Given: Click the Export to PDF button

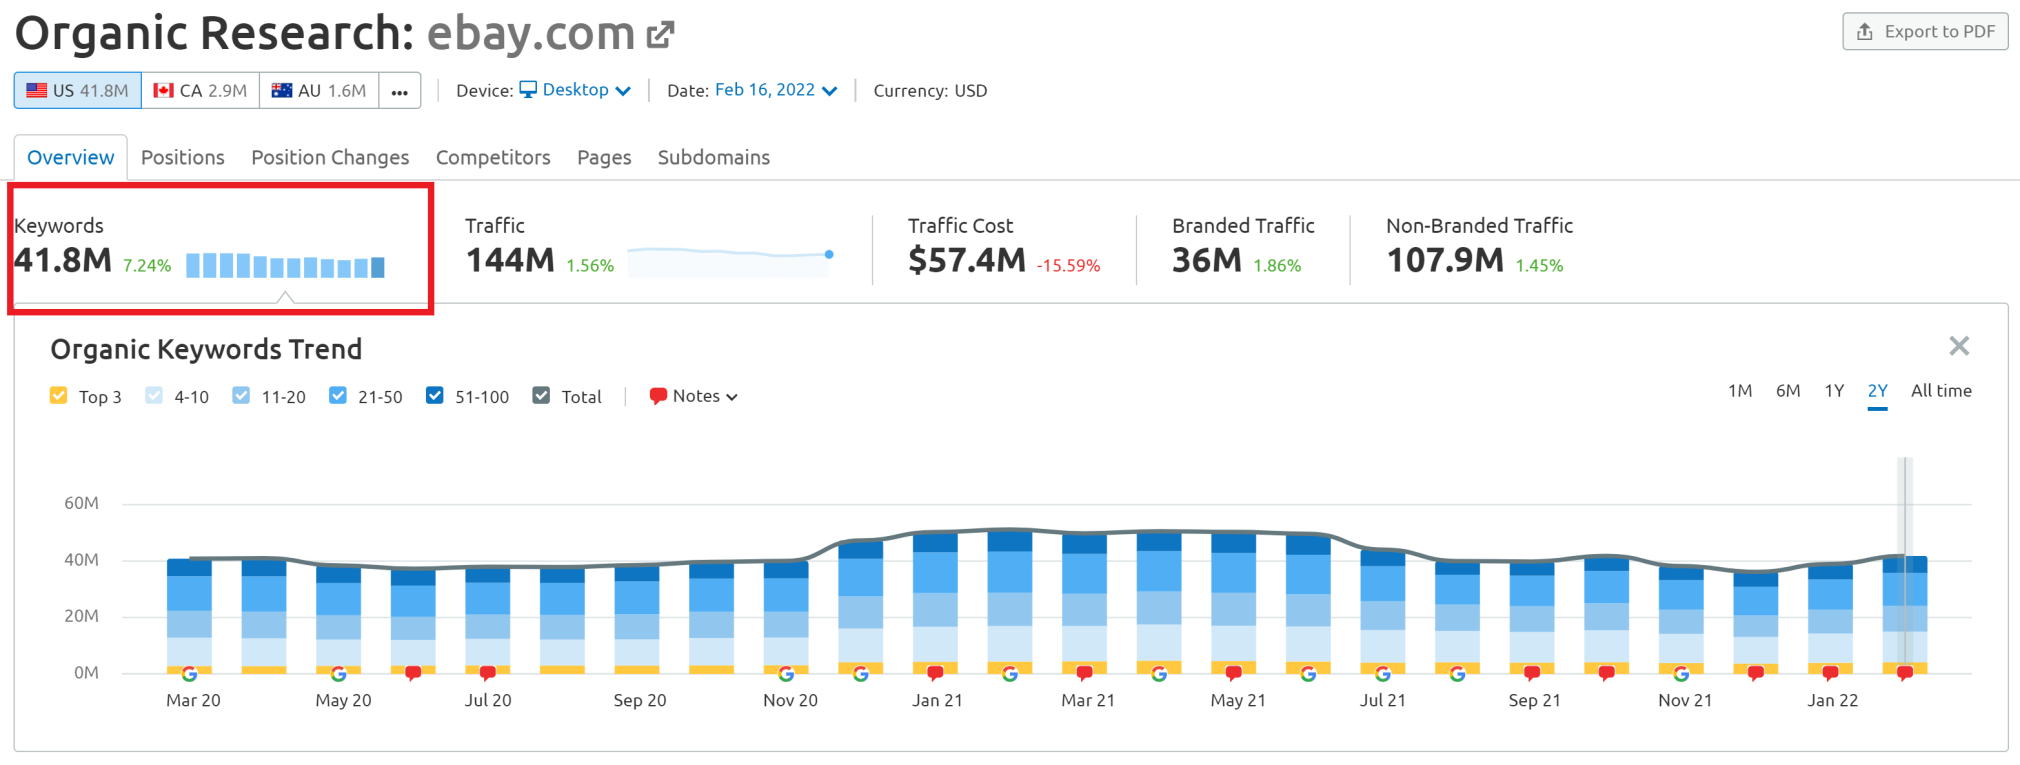Looking at the screenshot, I should coord(1925,31).
